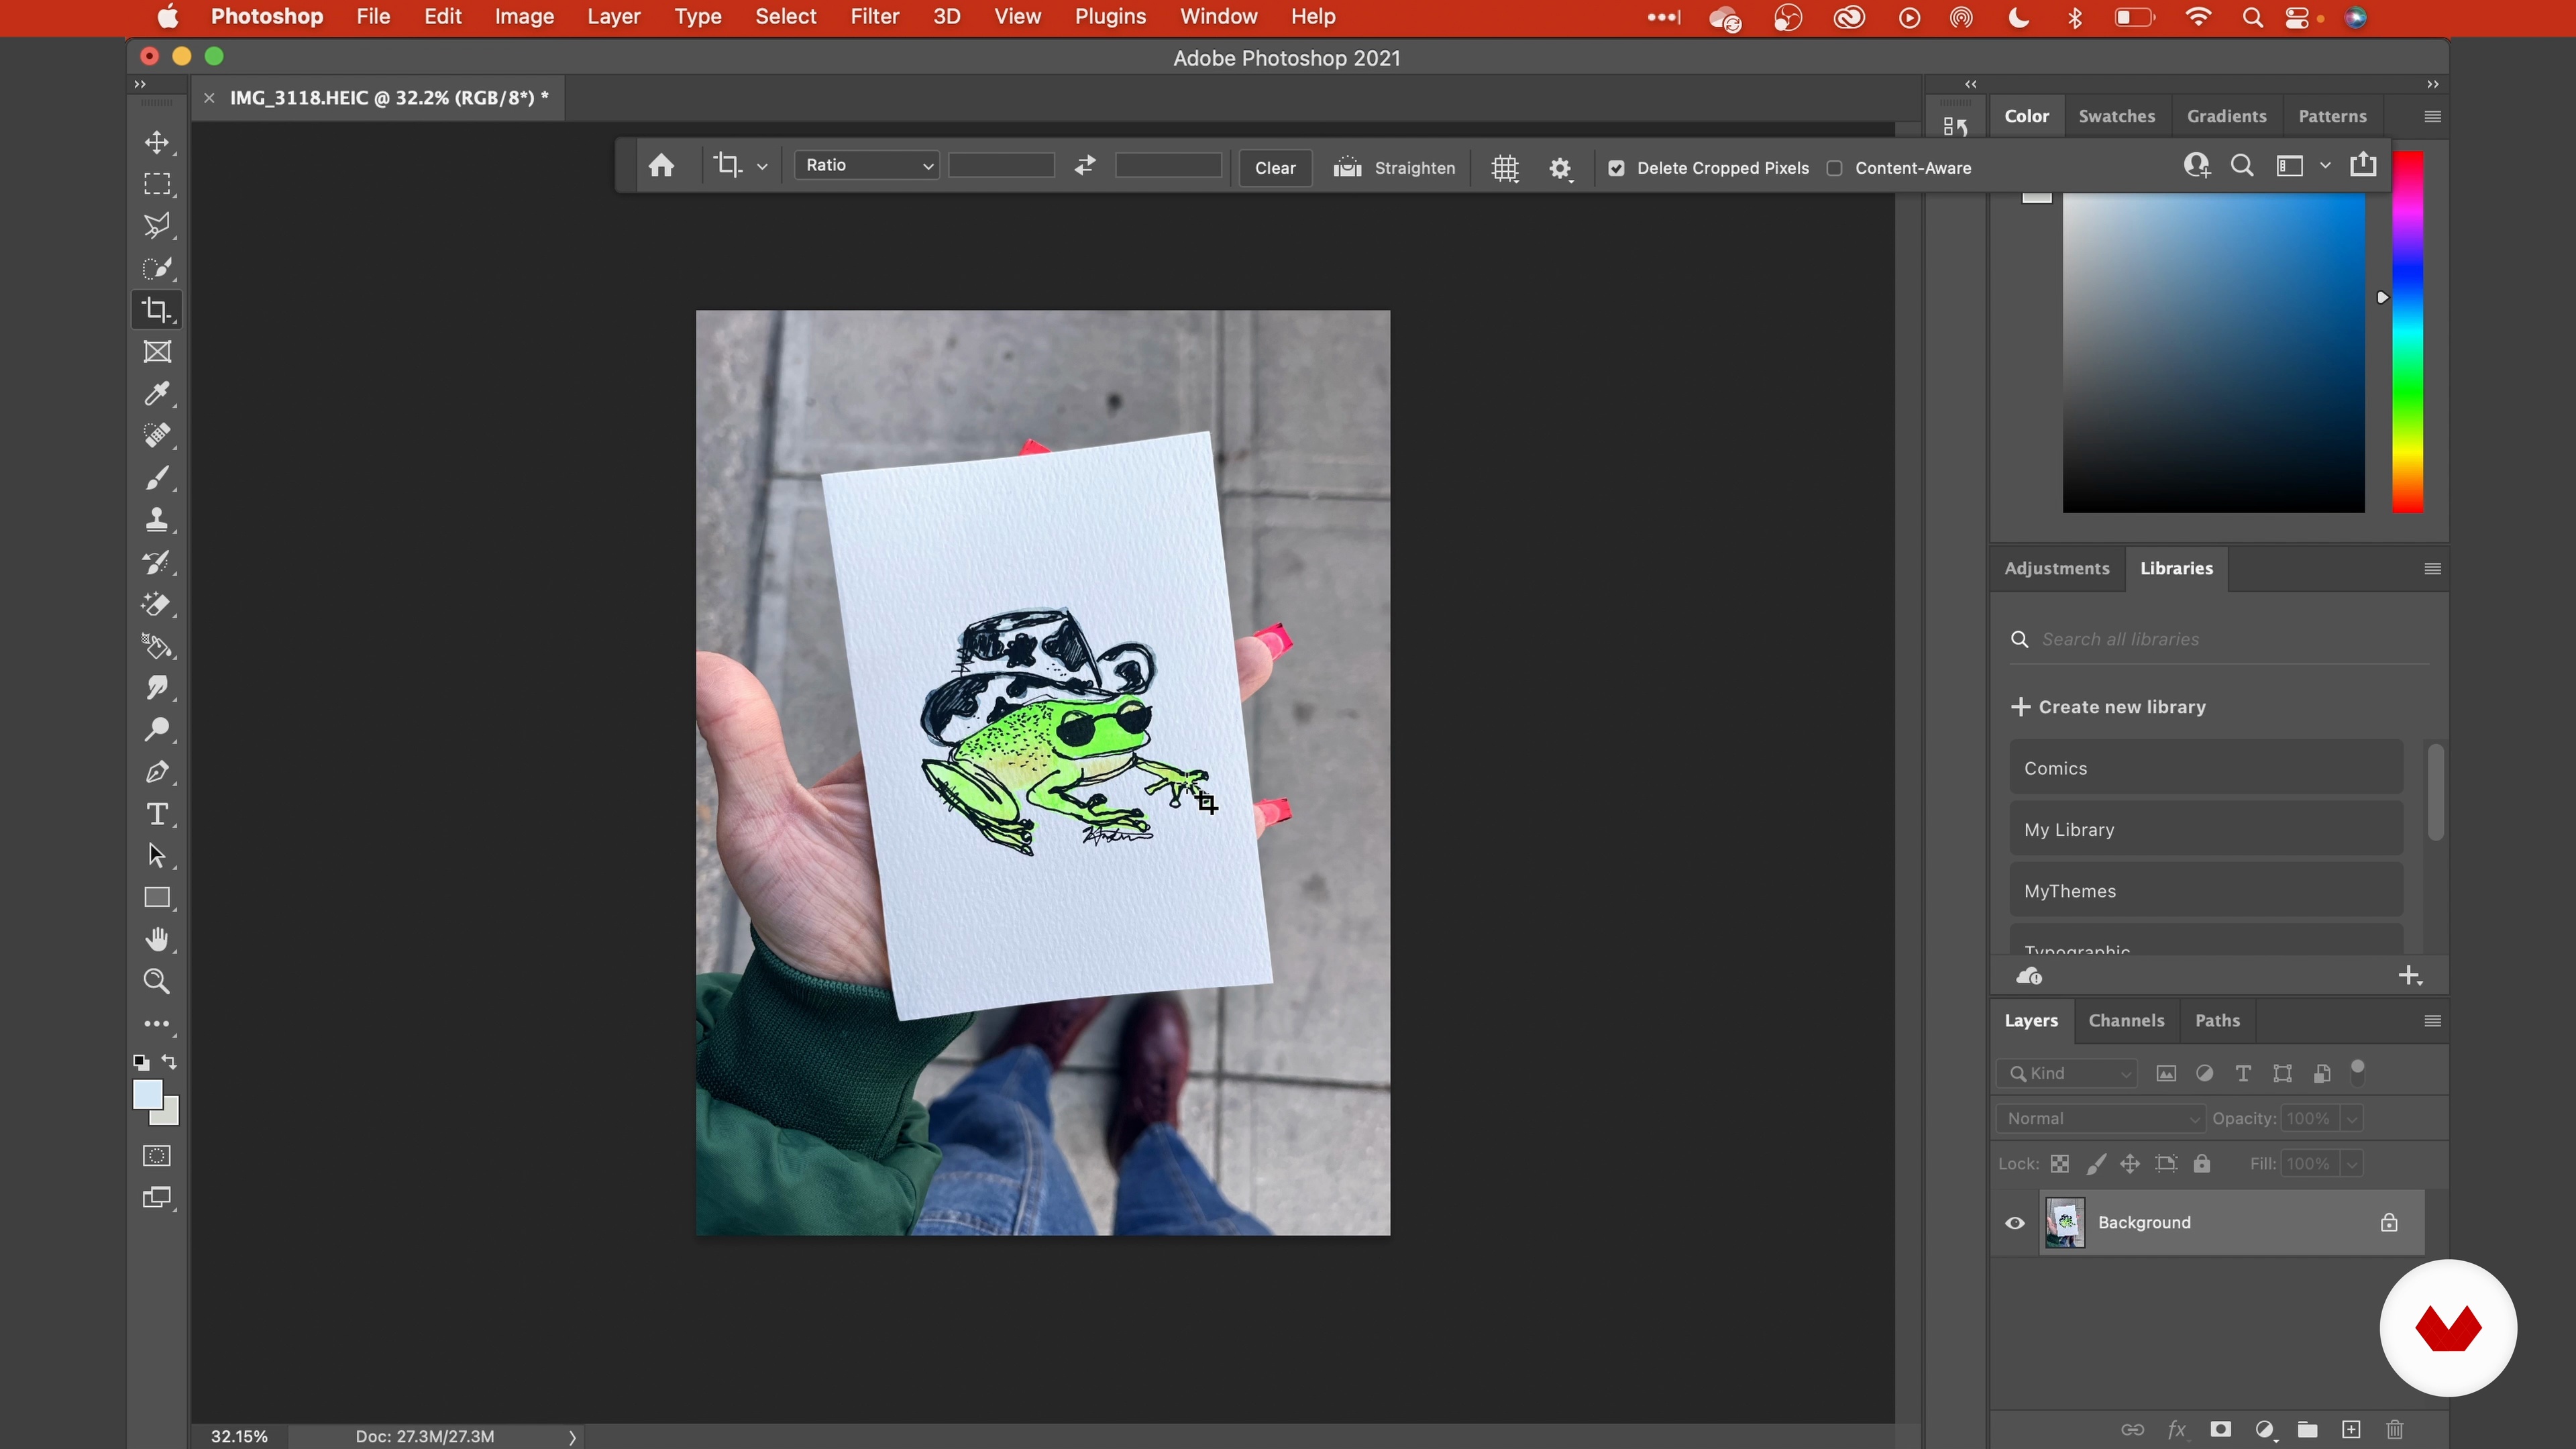Switch to the Channels tab
The image size is (2576, 1449).
pos(2126,1021)
